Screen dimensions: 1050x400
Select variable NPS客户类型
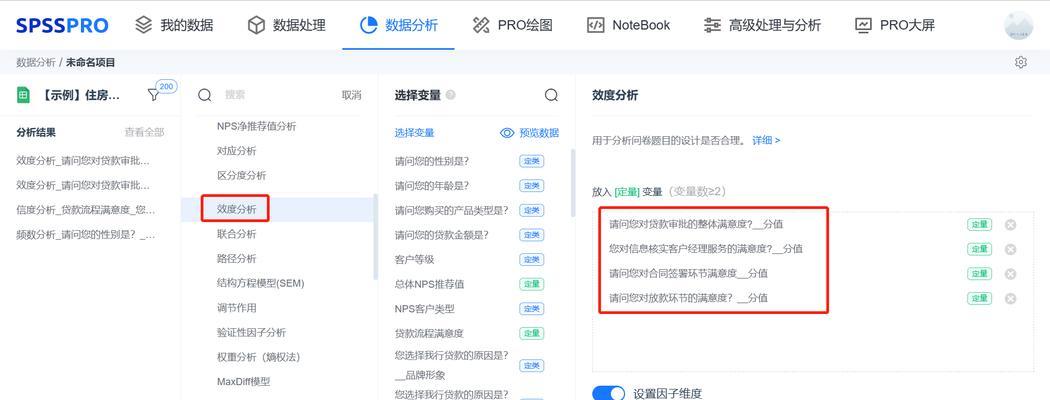coord(425,309)
